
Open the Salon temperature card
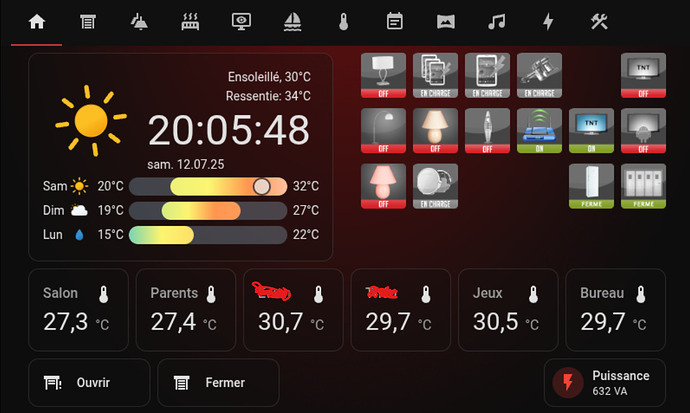tap(78, 310)
